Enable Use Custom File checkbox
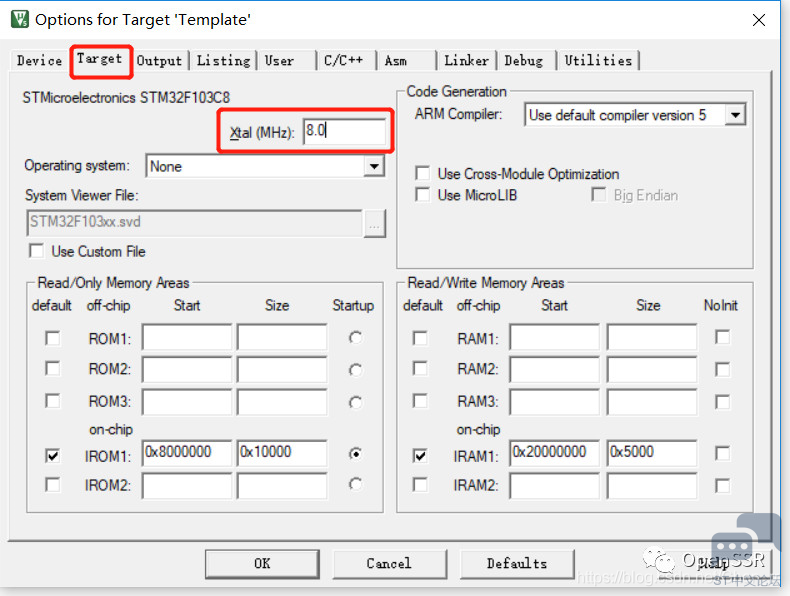Viewport: 790px width, 596px height. 37,250
